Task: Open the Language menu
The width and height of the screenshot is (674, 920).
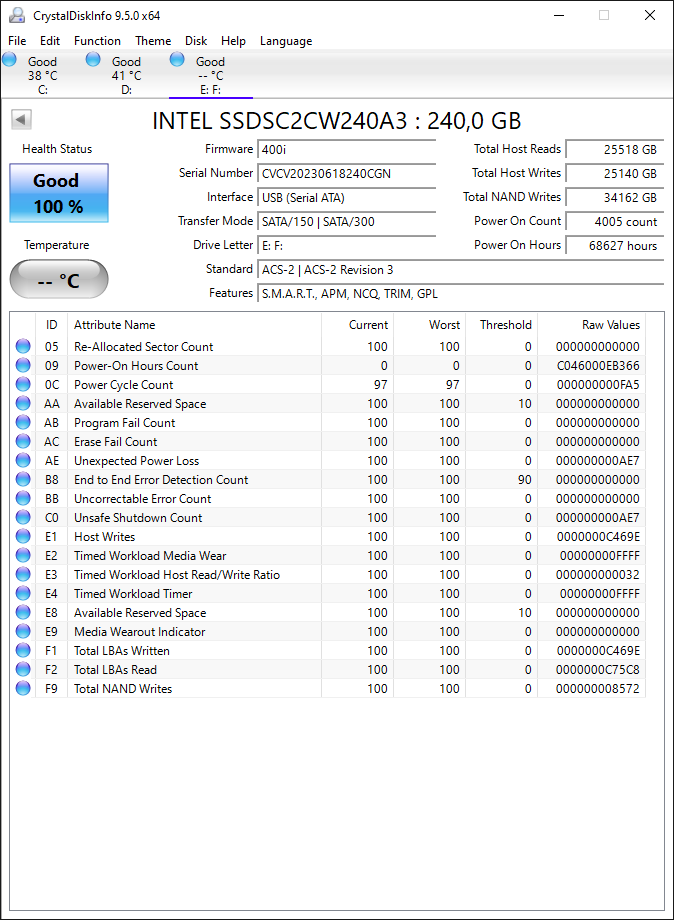Action: tap(286, 40)
